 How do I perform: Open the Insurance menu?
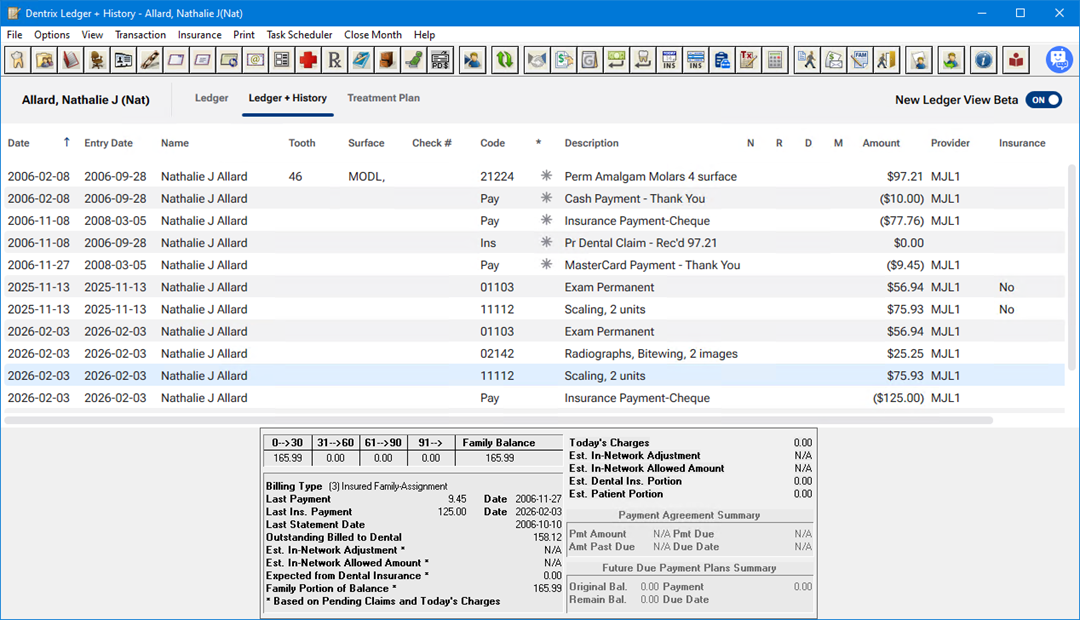200,35
